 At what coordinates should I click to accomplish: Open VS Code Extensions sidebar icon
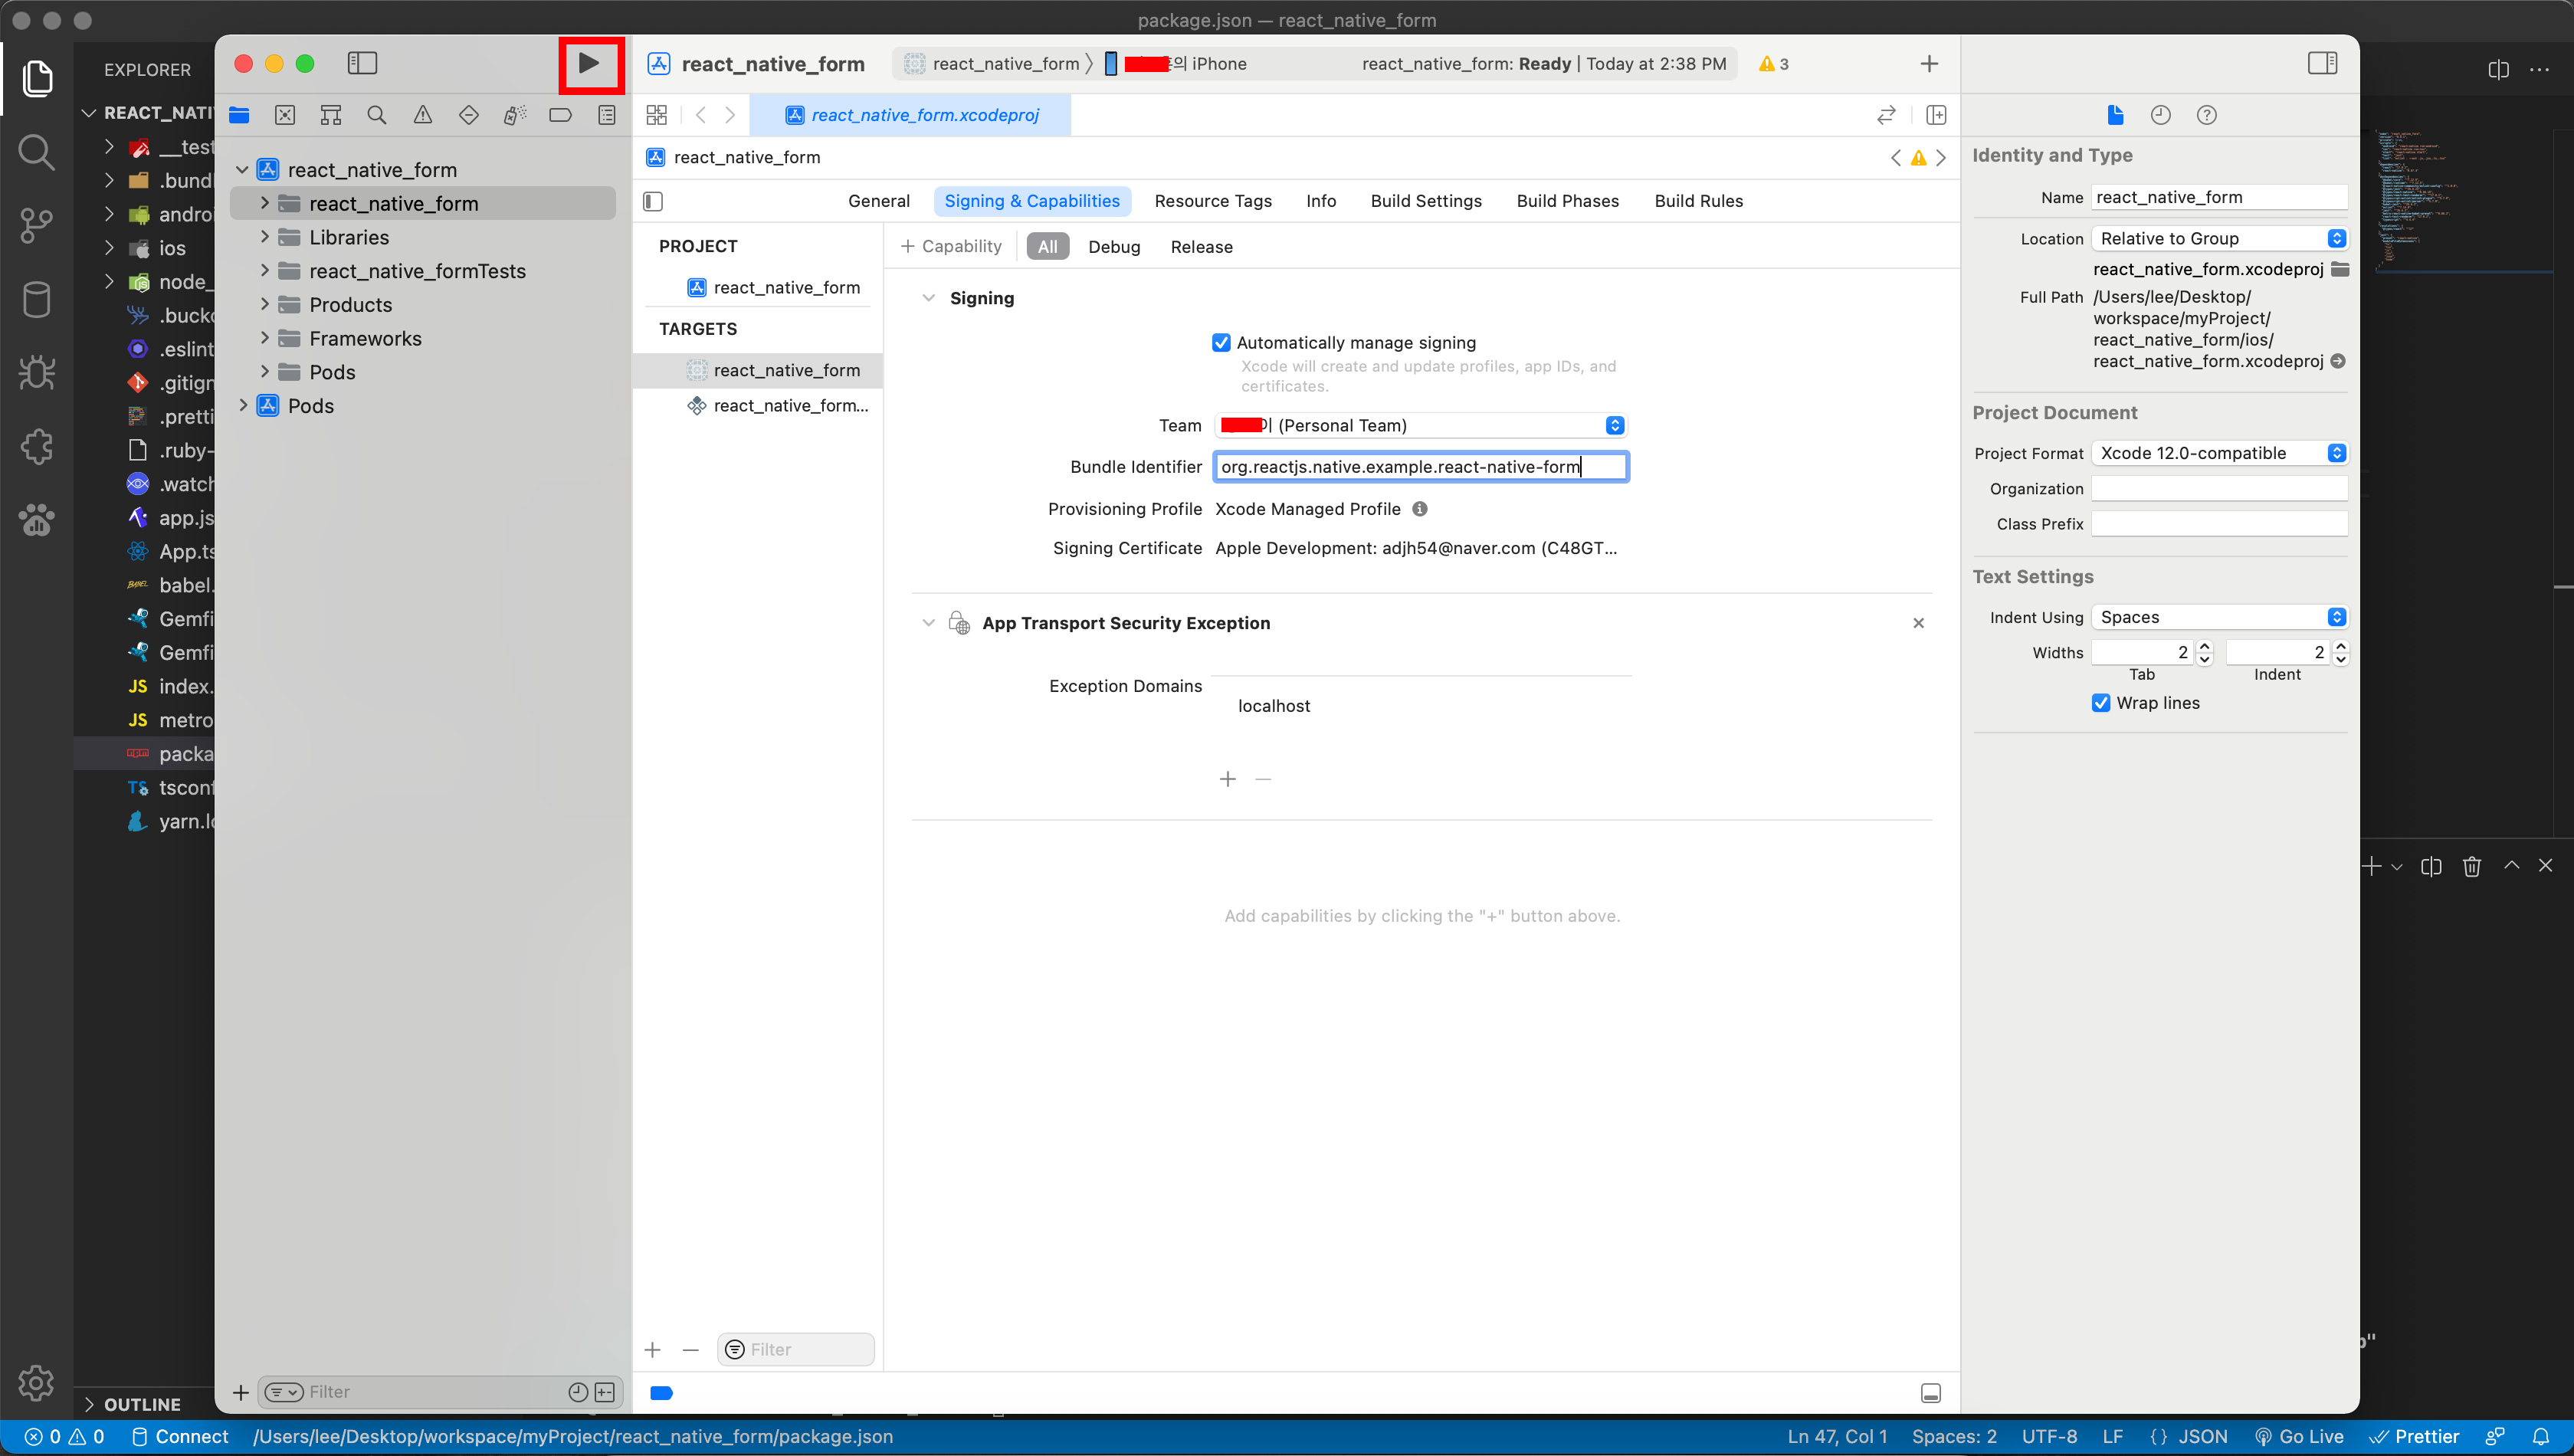(x=37, y=446)
